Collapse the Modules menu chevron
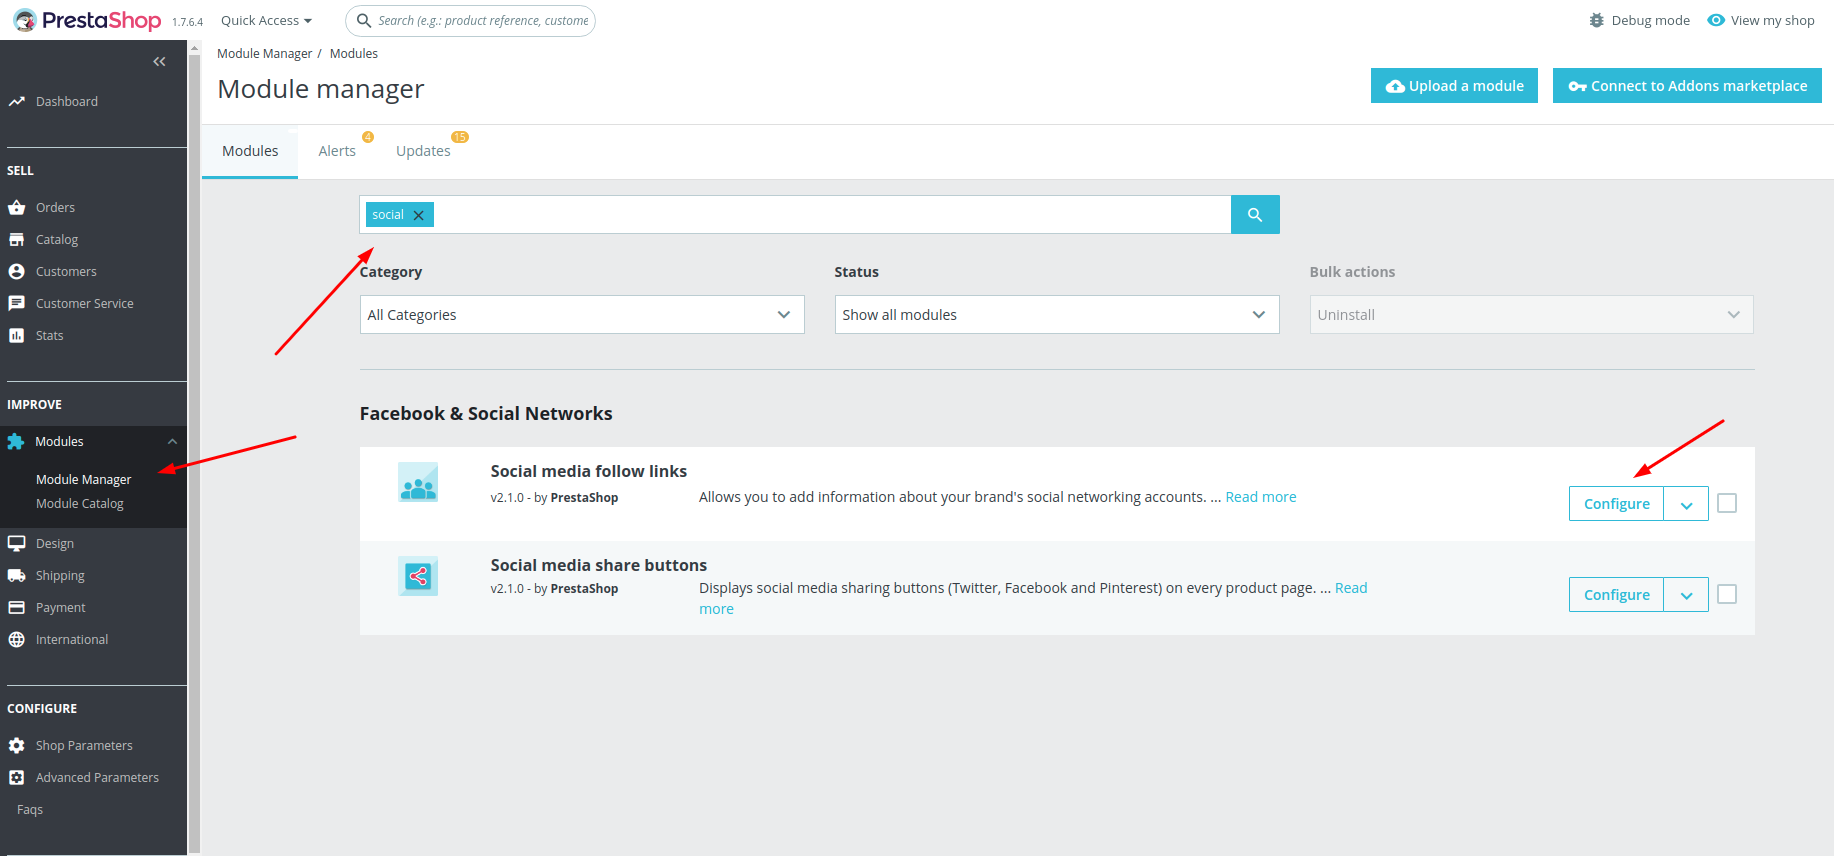This screenshot has width=1834, height=856. pos(172,442)
